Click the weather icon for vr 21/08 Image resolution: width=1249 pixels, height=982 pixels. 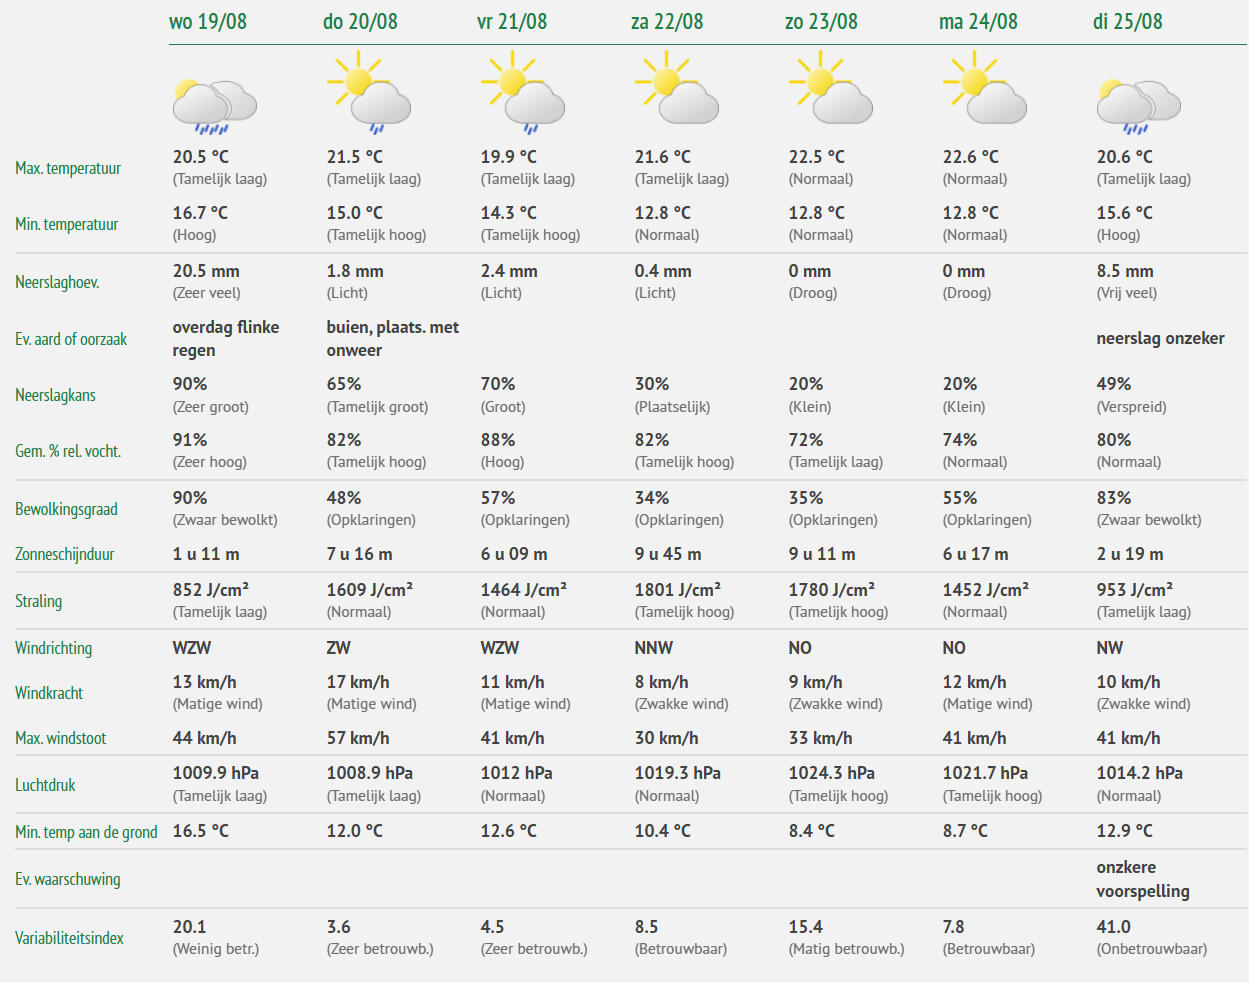coord(523,93)
